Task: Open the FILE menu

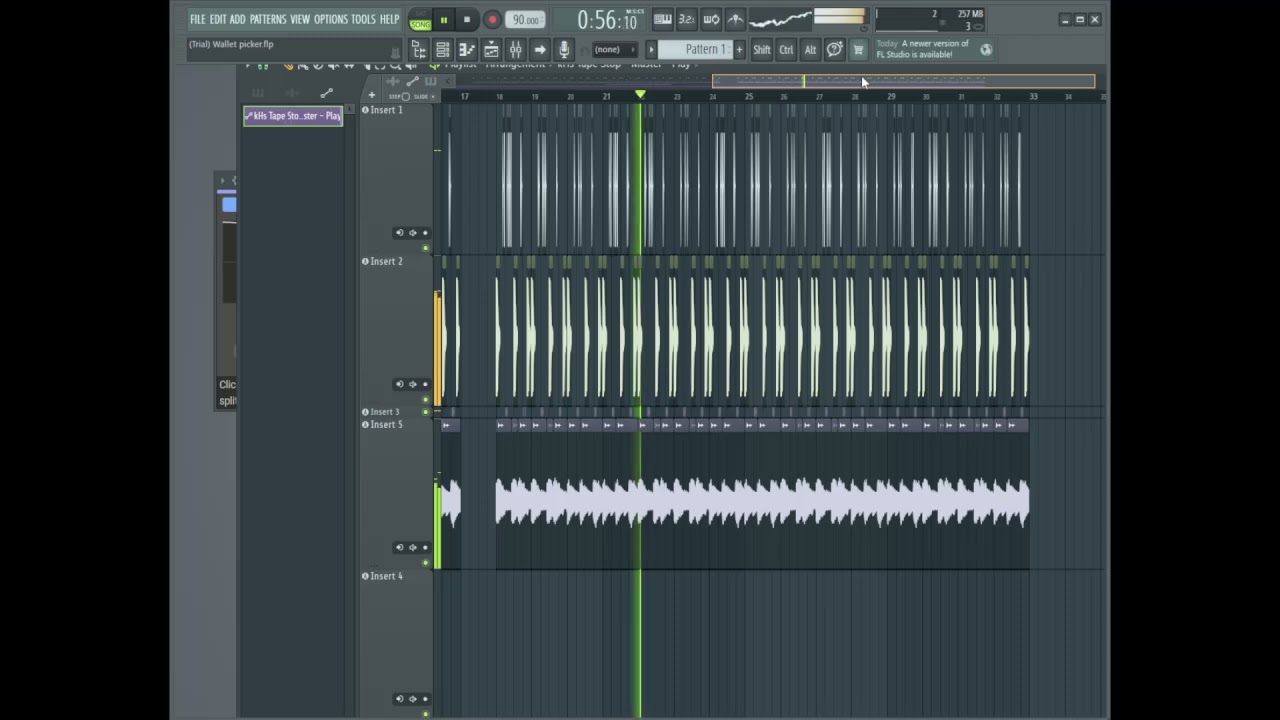Action: (197, 19)
